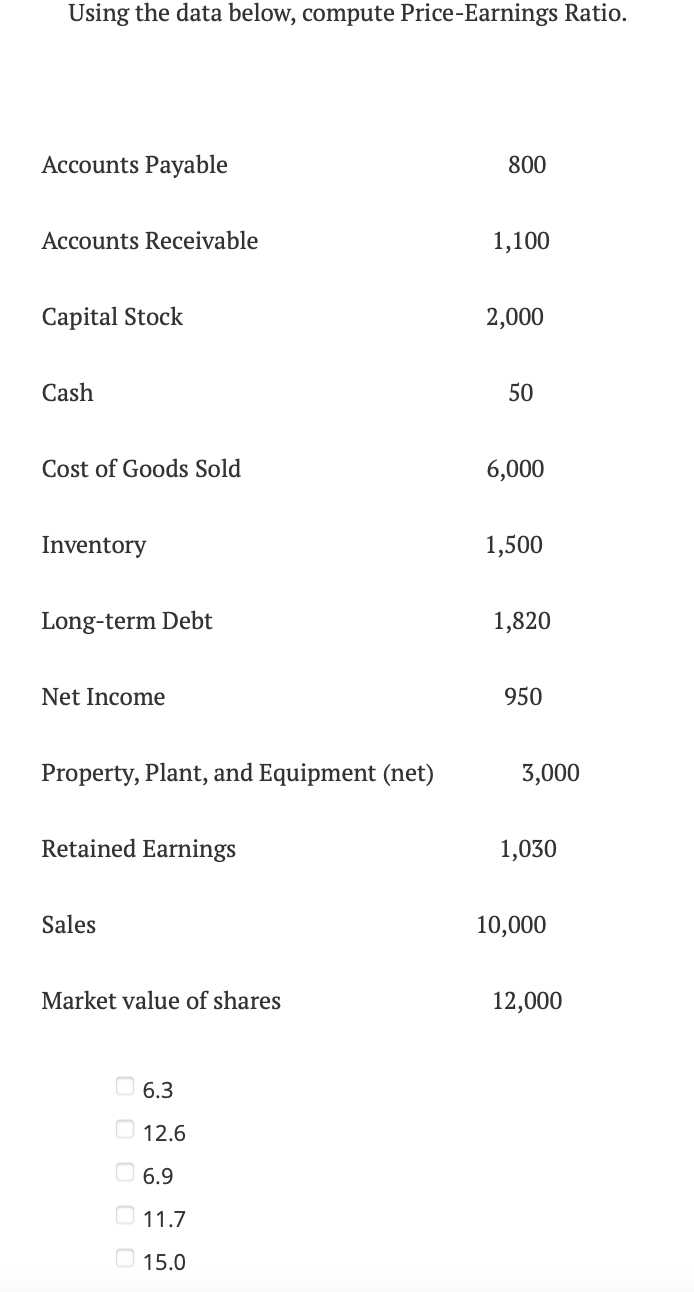Click the Cost of Goods Sold label
Viewport: 694px width, 1292px height.
click(x=141, y=469)
